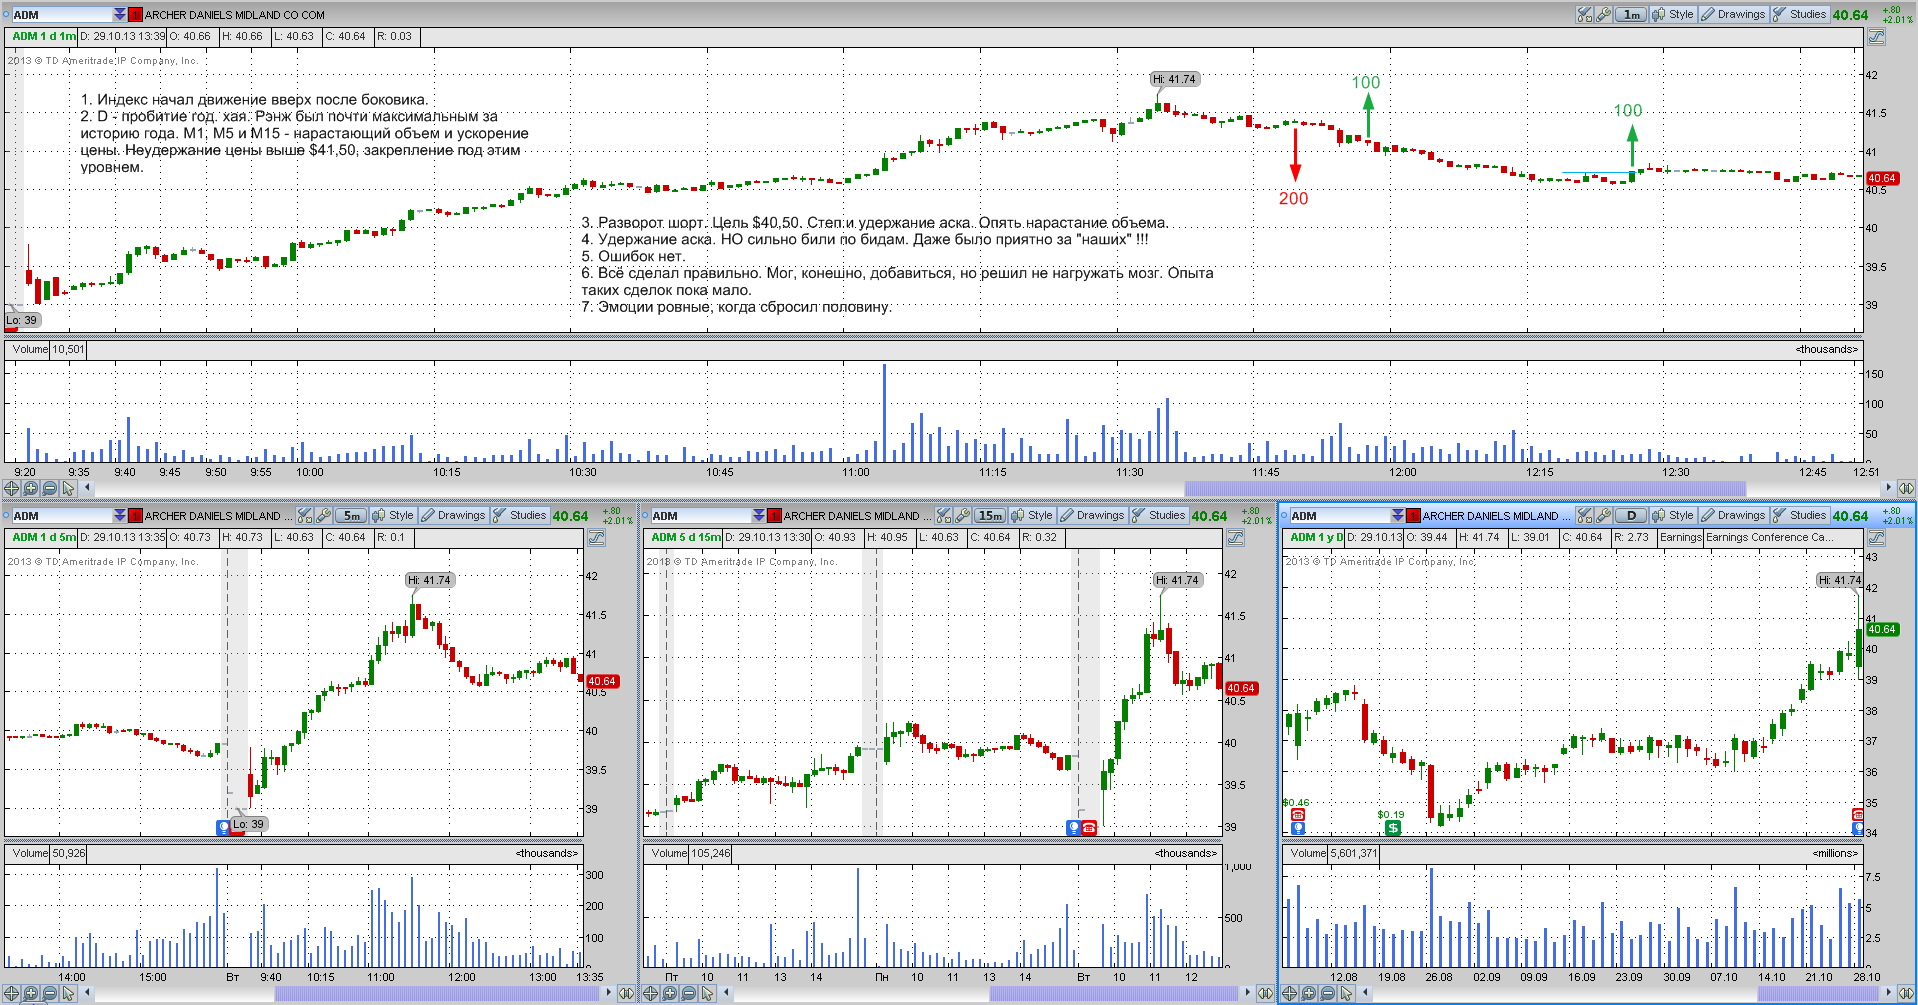Image resolution: width=1918 pixels, height=1005 pixels.
Task: Expand the ADM symbol dropdown in the 5m chart
Action: [x=120, y=515]
